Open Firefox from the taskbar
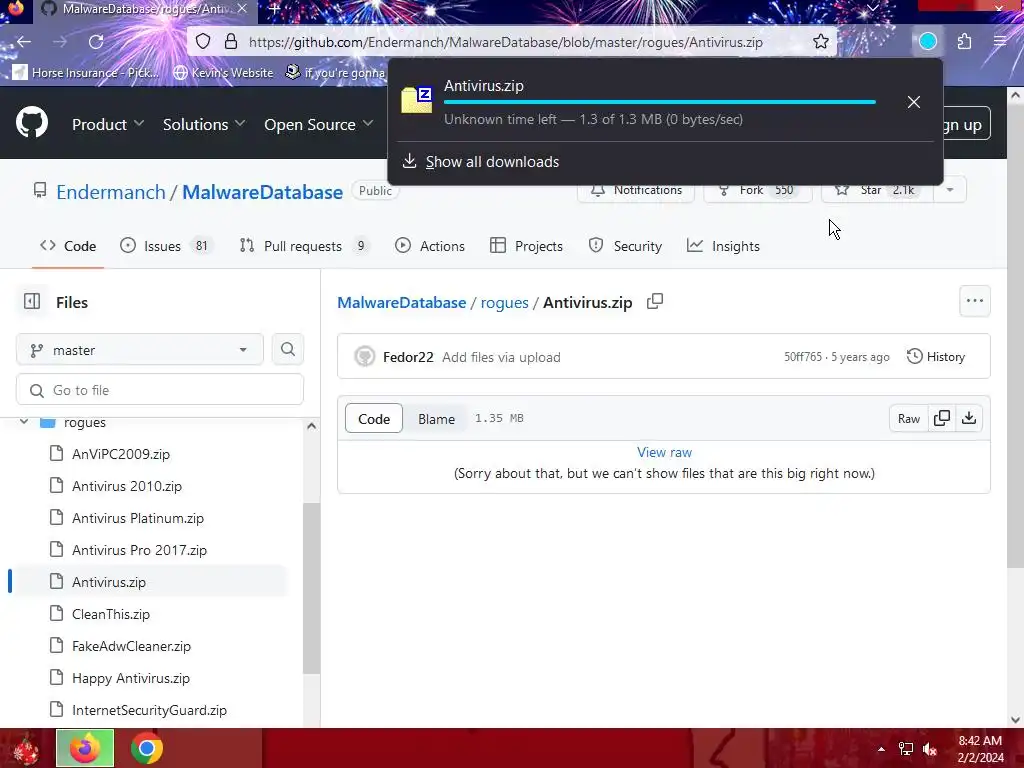This screenshot has height=768, width=1024. coord(85,748)
